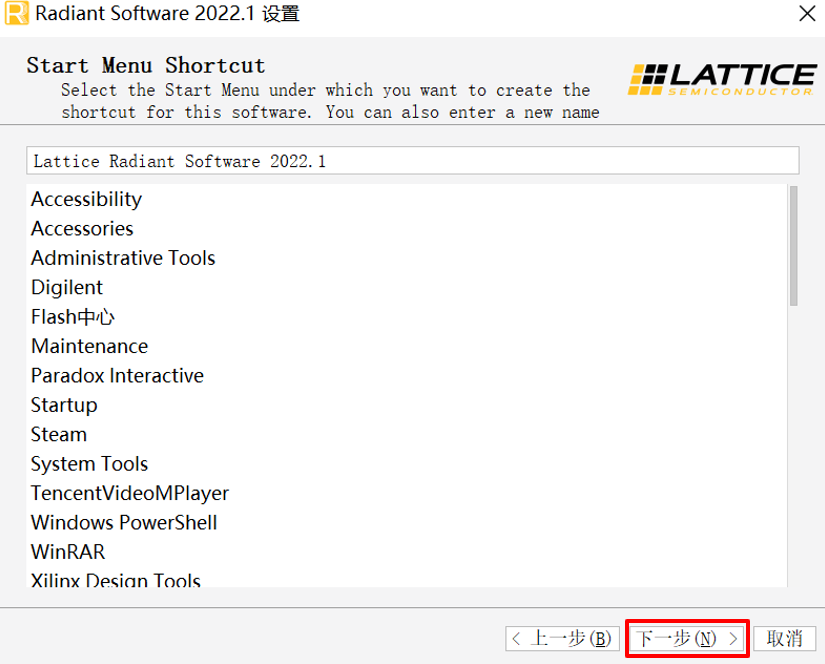Cancel setup with 取消 button
This screenshot has height=664, width=825.
pos(784,639)
